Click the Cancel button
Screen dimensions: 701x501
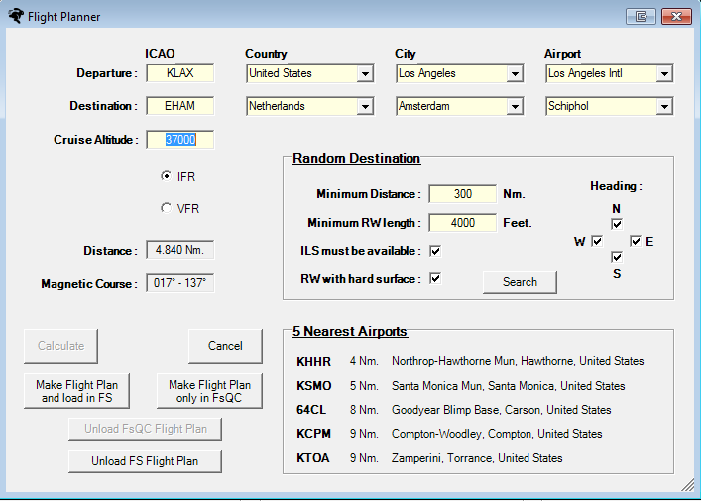coord(225,346)
